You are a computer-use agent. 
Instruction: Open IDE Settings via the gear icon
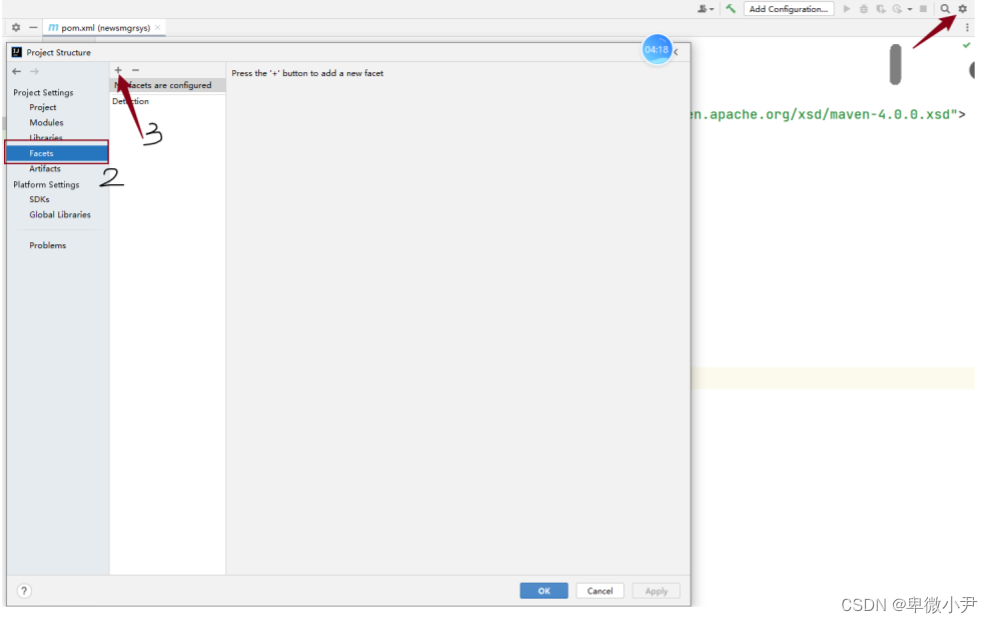(x=962, y=9)
